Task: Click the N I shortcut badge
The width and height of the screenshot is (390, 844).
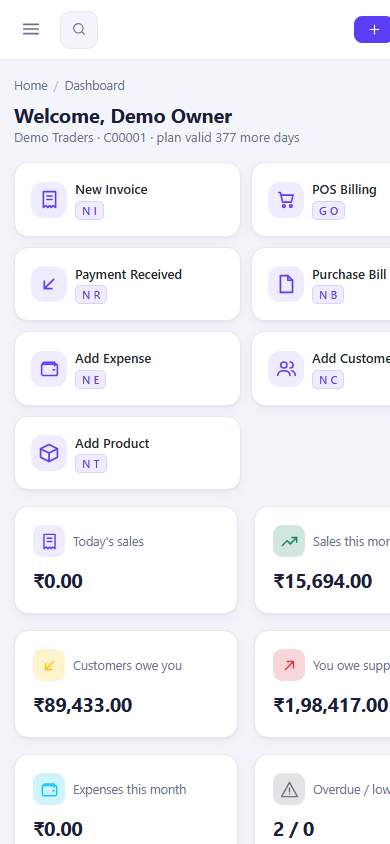Action: tap(89, 211)
